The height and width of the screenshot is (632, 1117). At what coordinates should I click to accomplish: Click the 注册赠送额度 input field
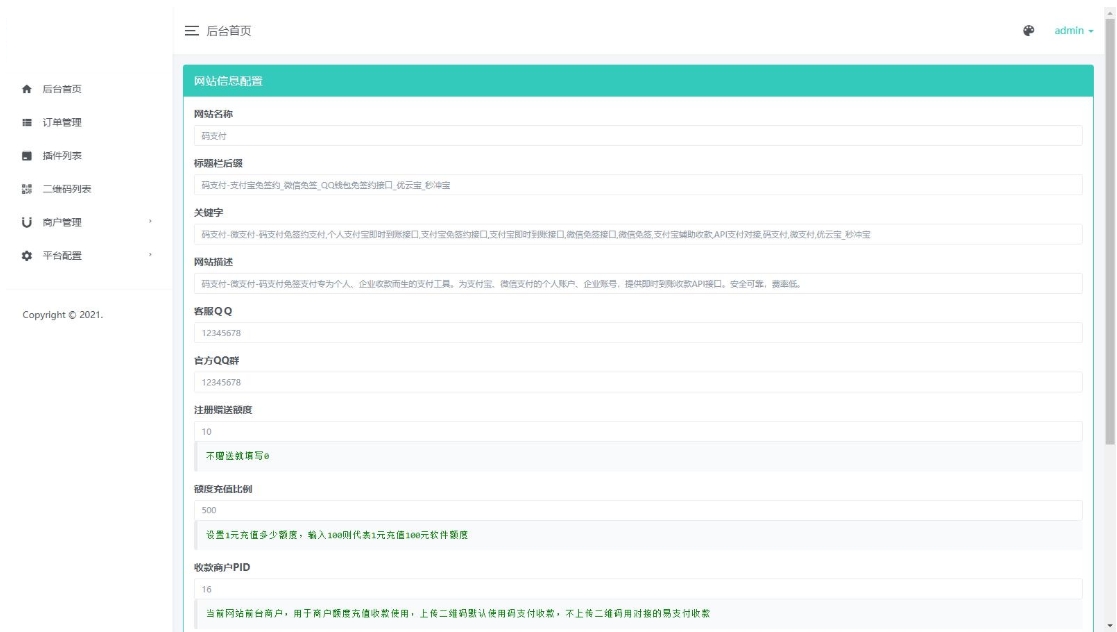[637, 432]
